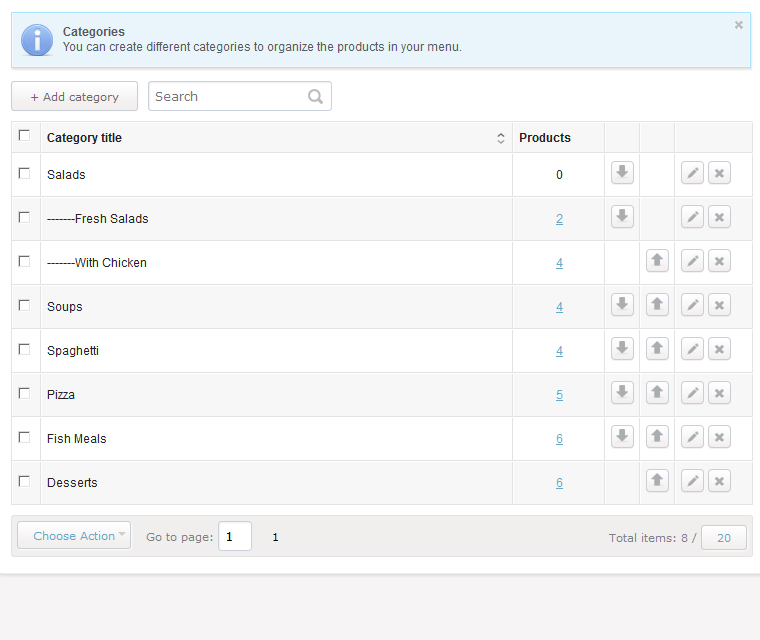Move Fish Meals category down
Image resolution: width=760 pixels, height=640 pixels.
point(622,437)
